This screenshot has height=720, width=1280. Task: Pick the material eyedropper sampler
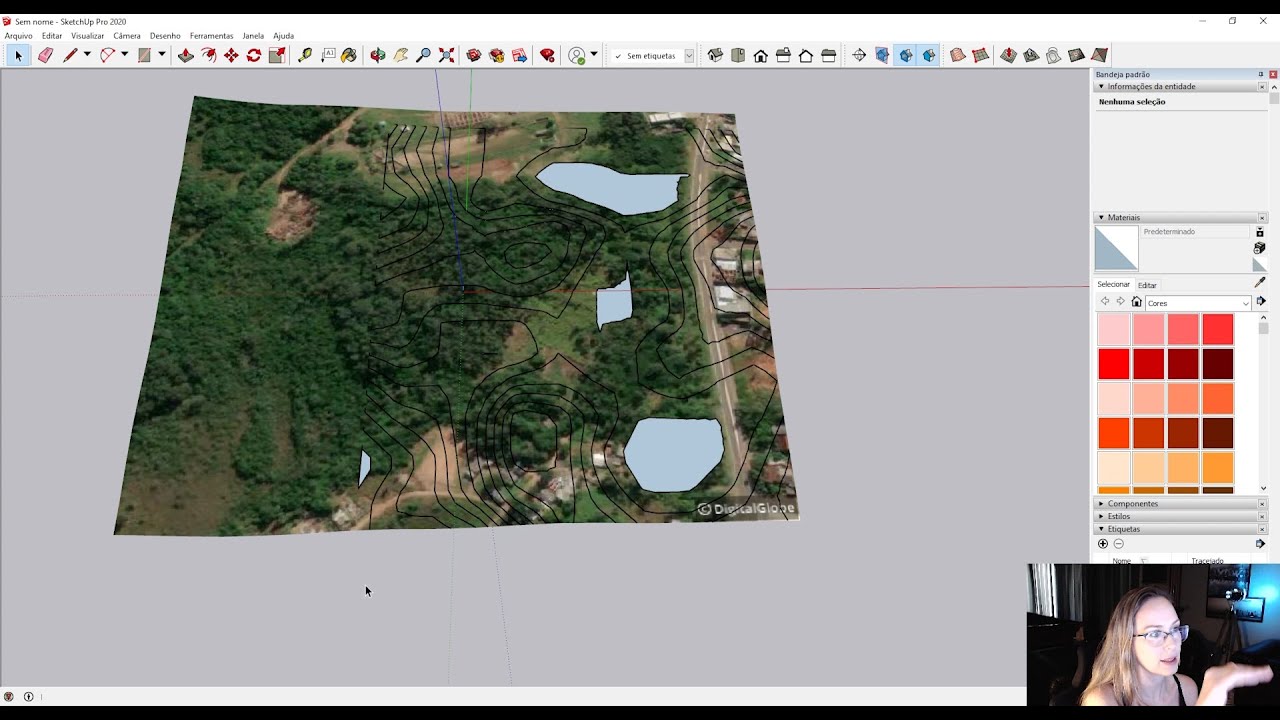[x=1260, y=283]
